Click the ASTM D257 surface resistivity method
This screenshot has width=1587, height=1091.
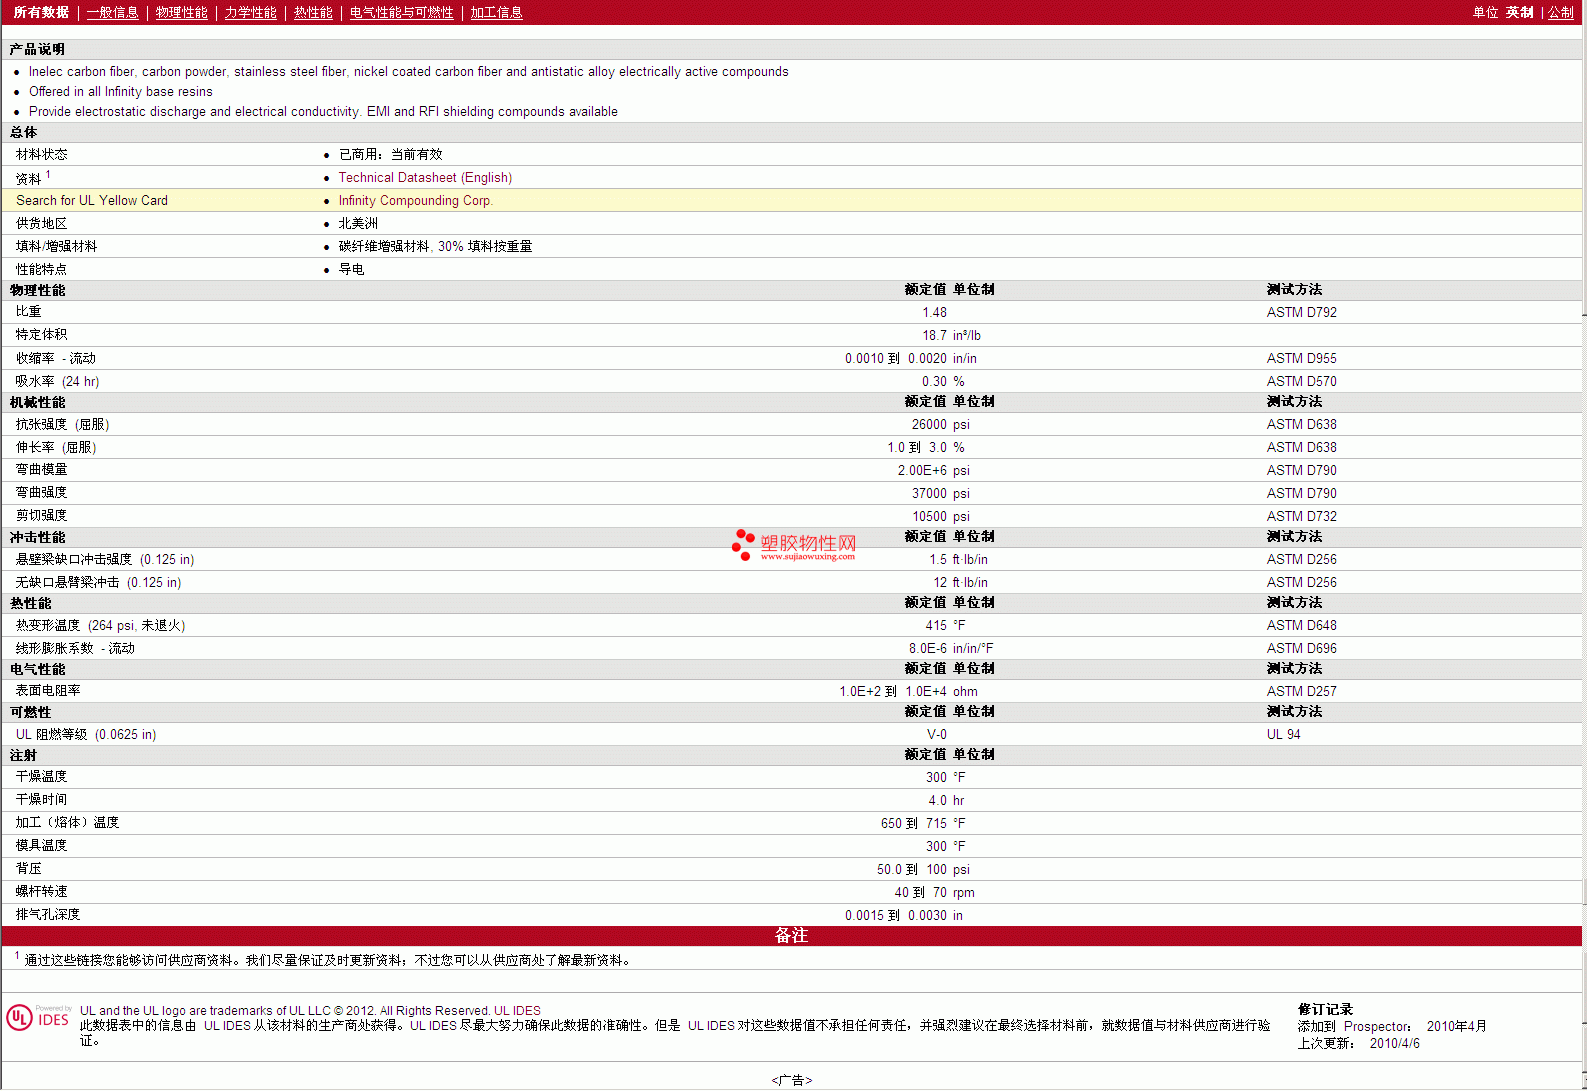tap(1301, 691)
